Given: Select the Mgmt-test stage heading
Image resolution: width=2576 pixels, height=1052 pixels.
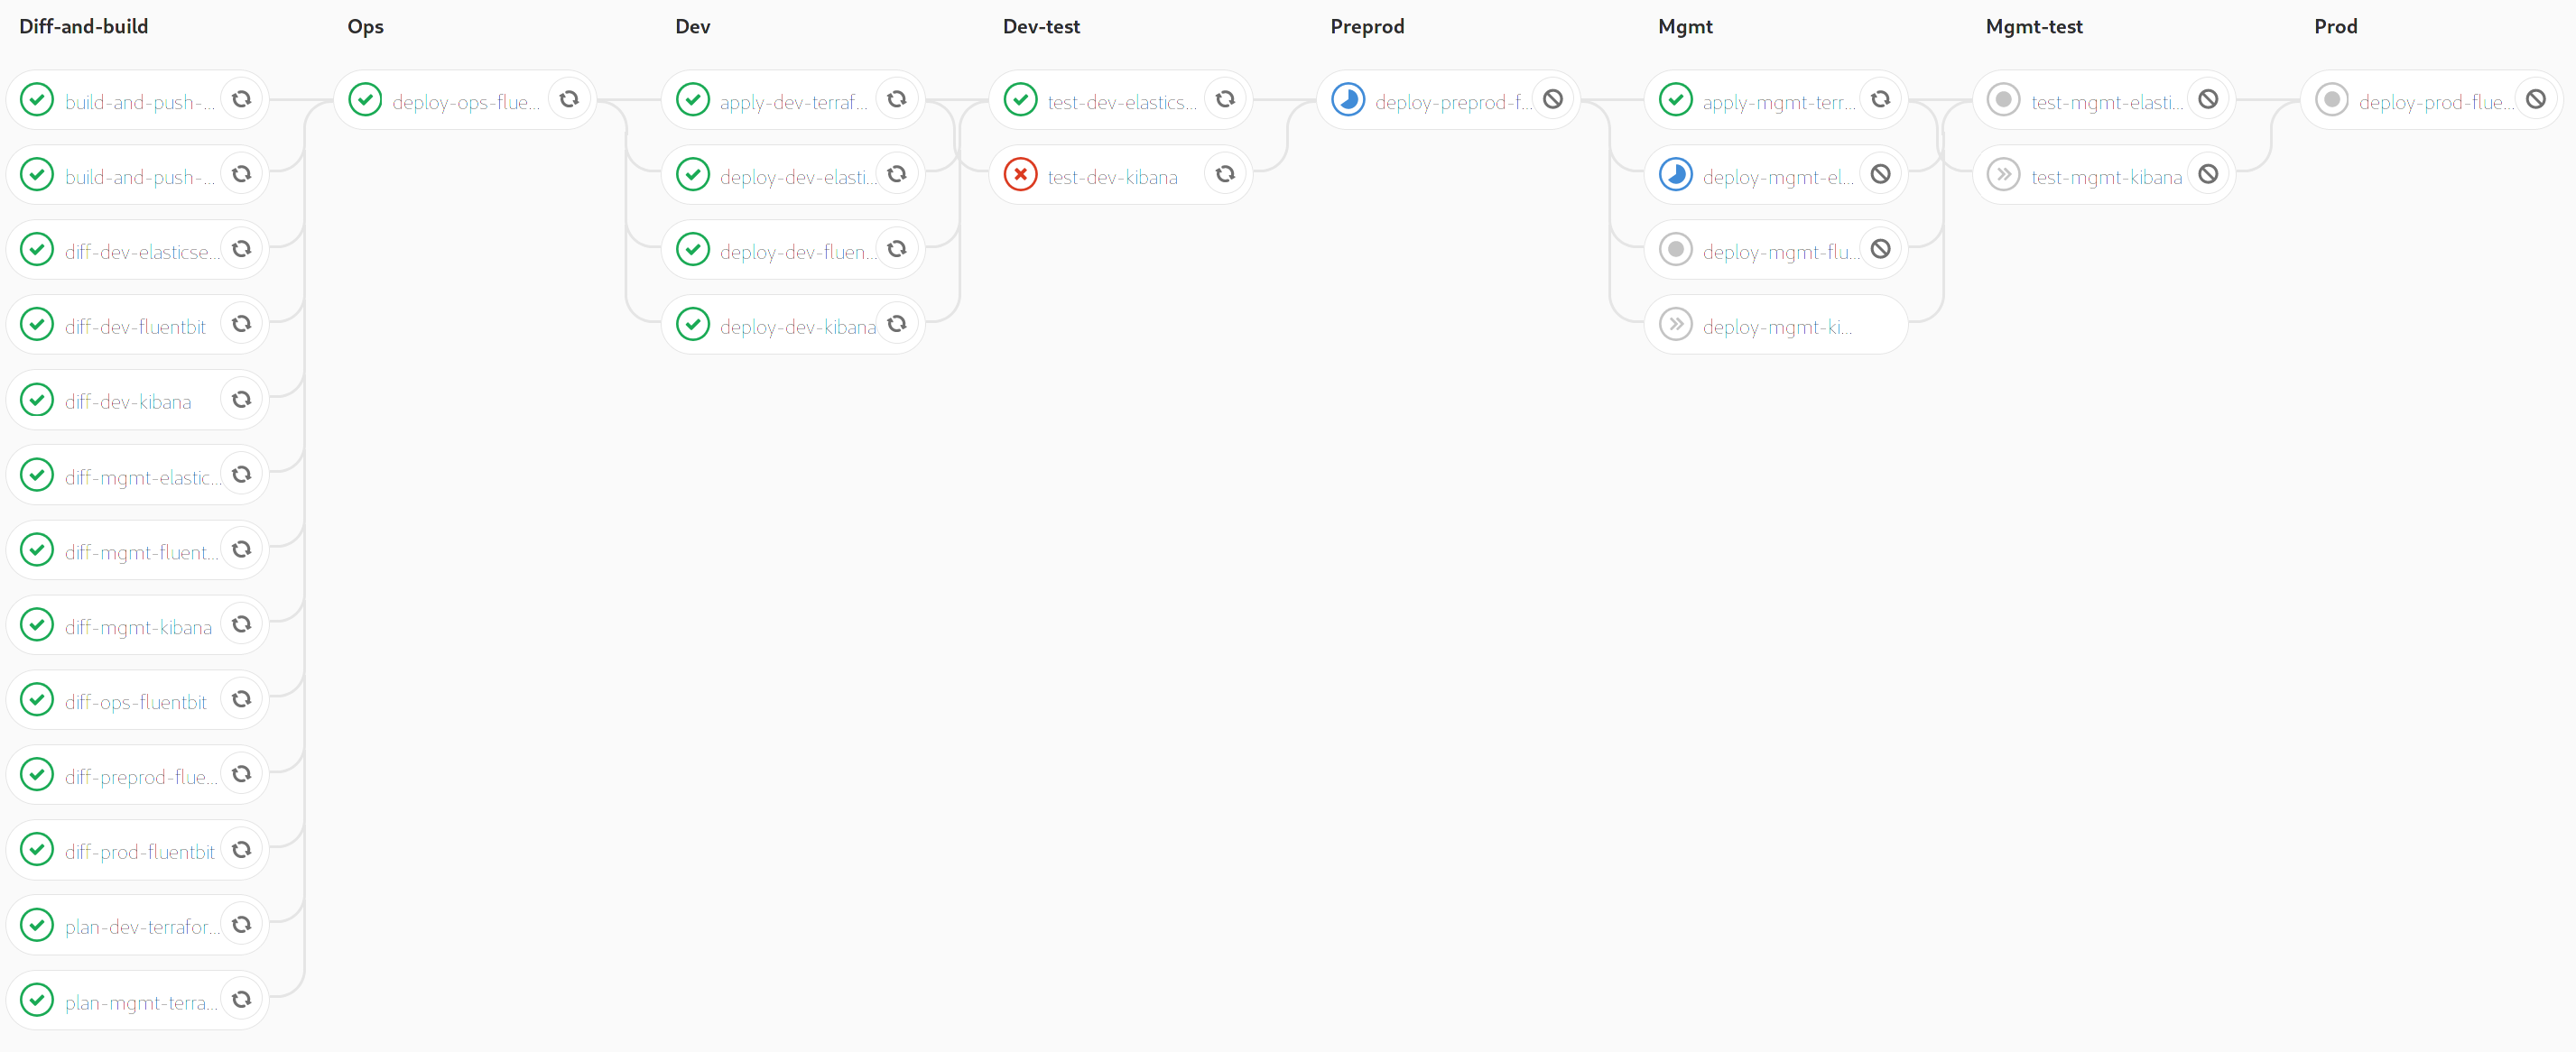Looking at the screenshot, I should click(x=2034, y=26).
